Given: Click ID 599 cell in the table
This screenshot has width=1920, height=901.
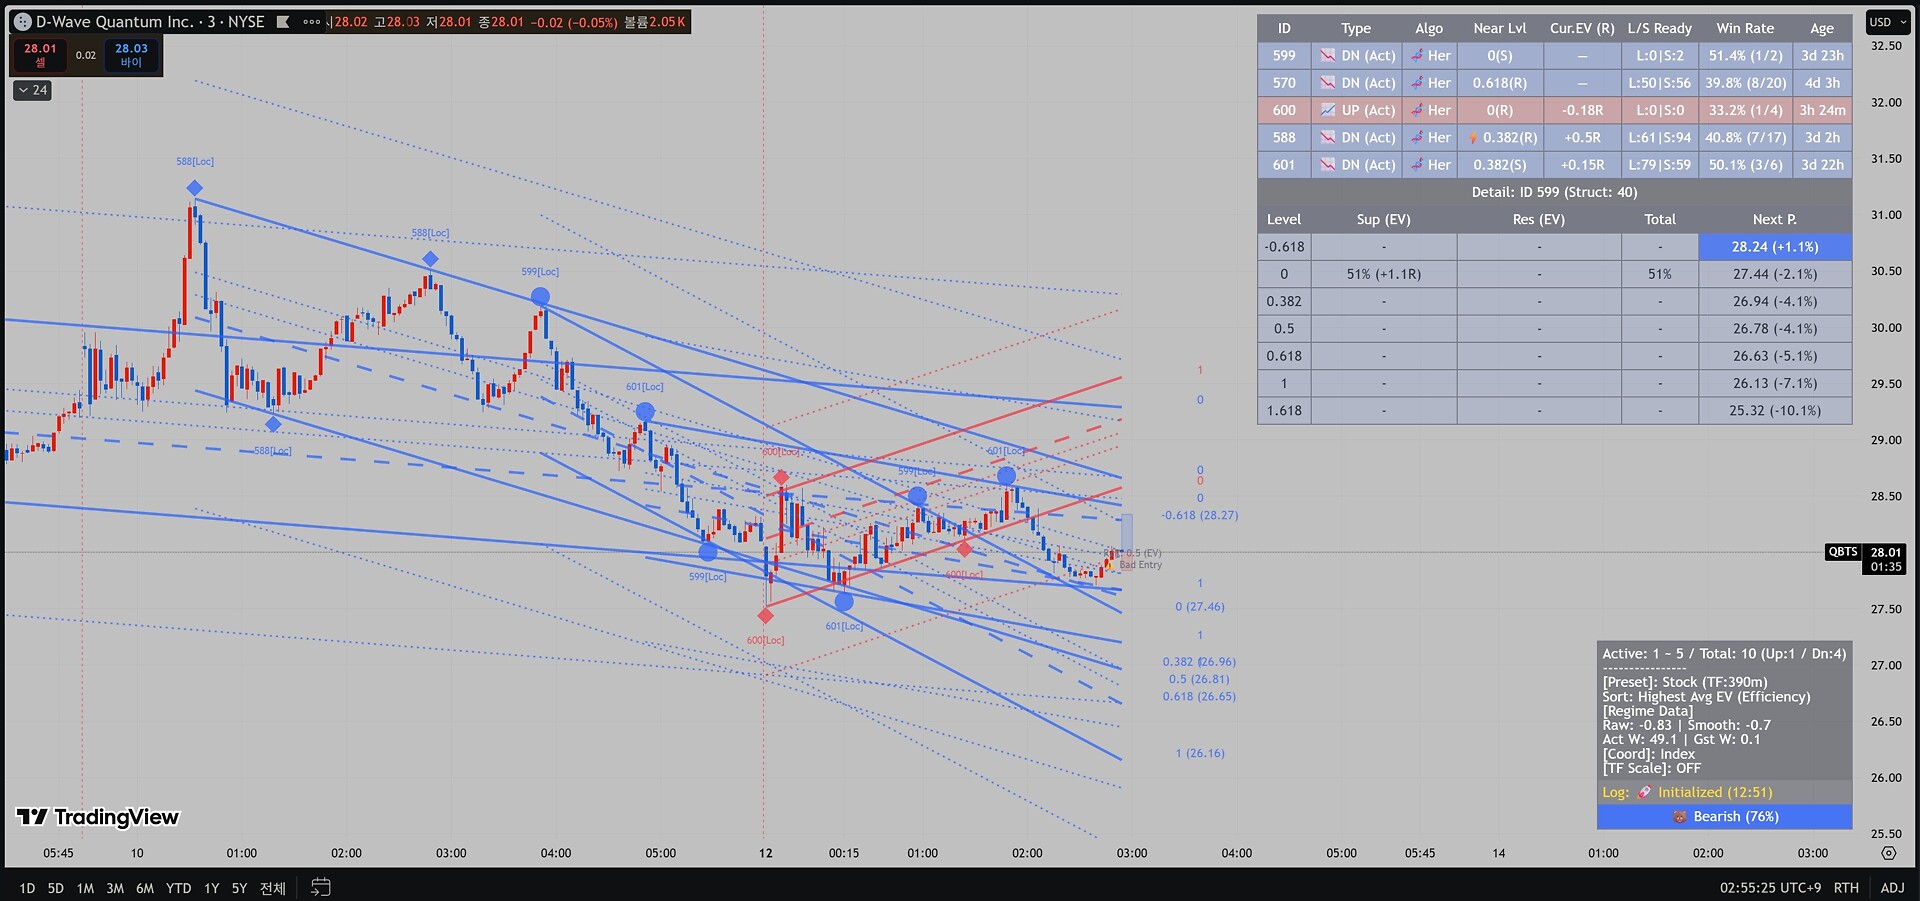Looking at the screenshot, I should (1284, 56).
